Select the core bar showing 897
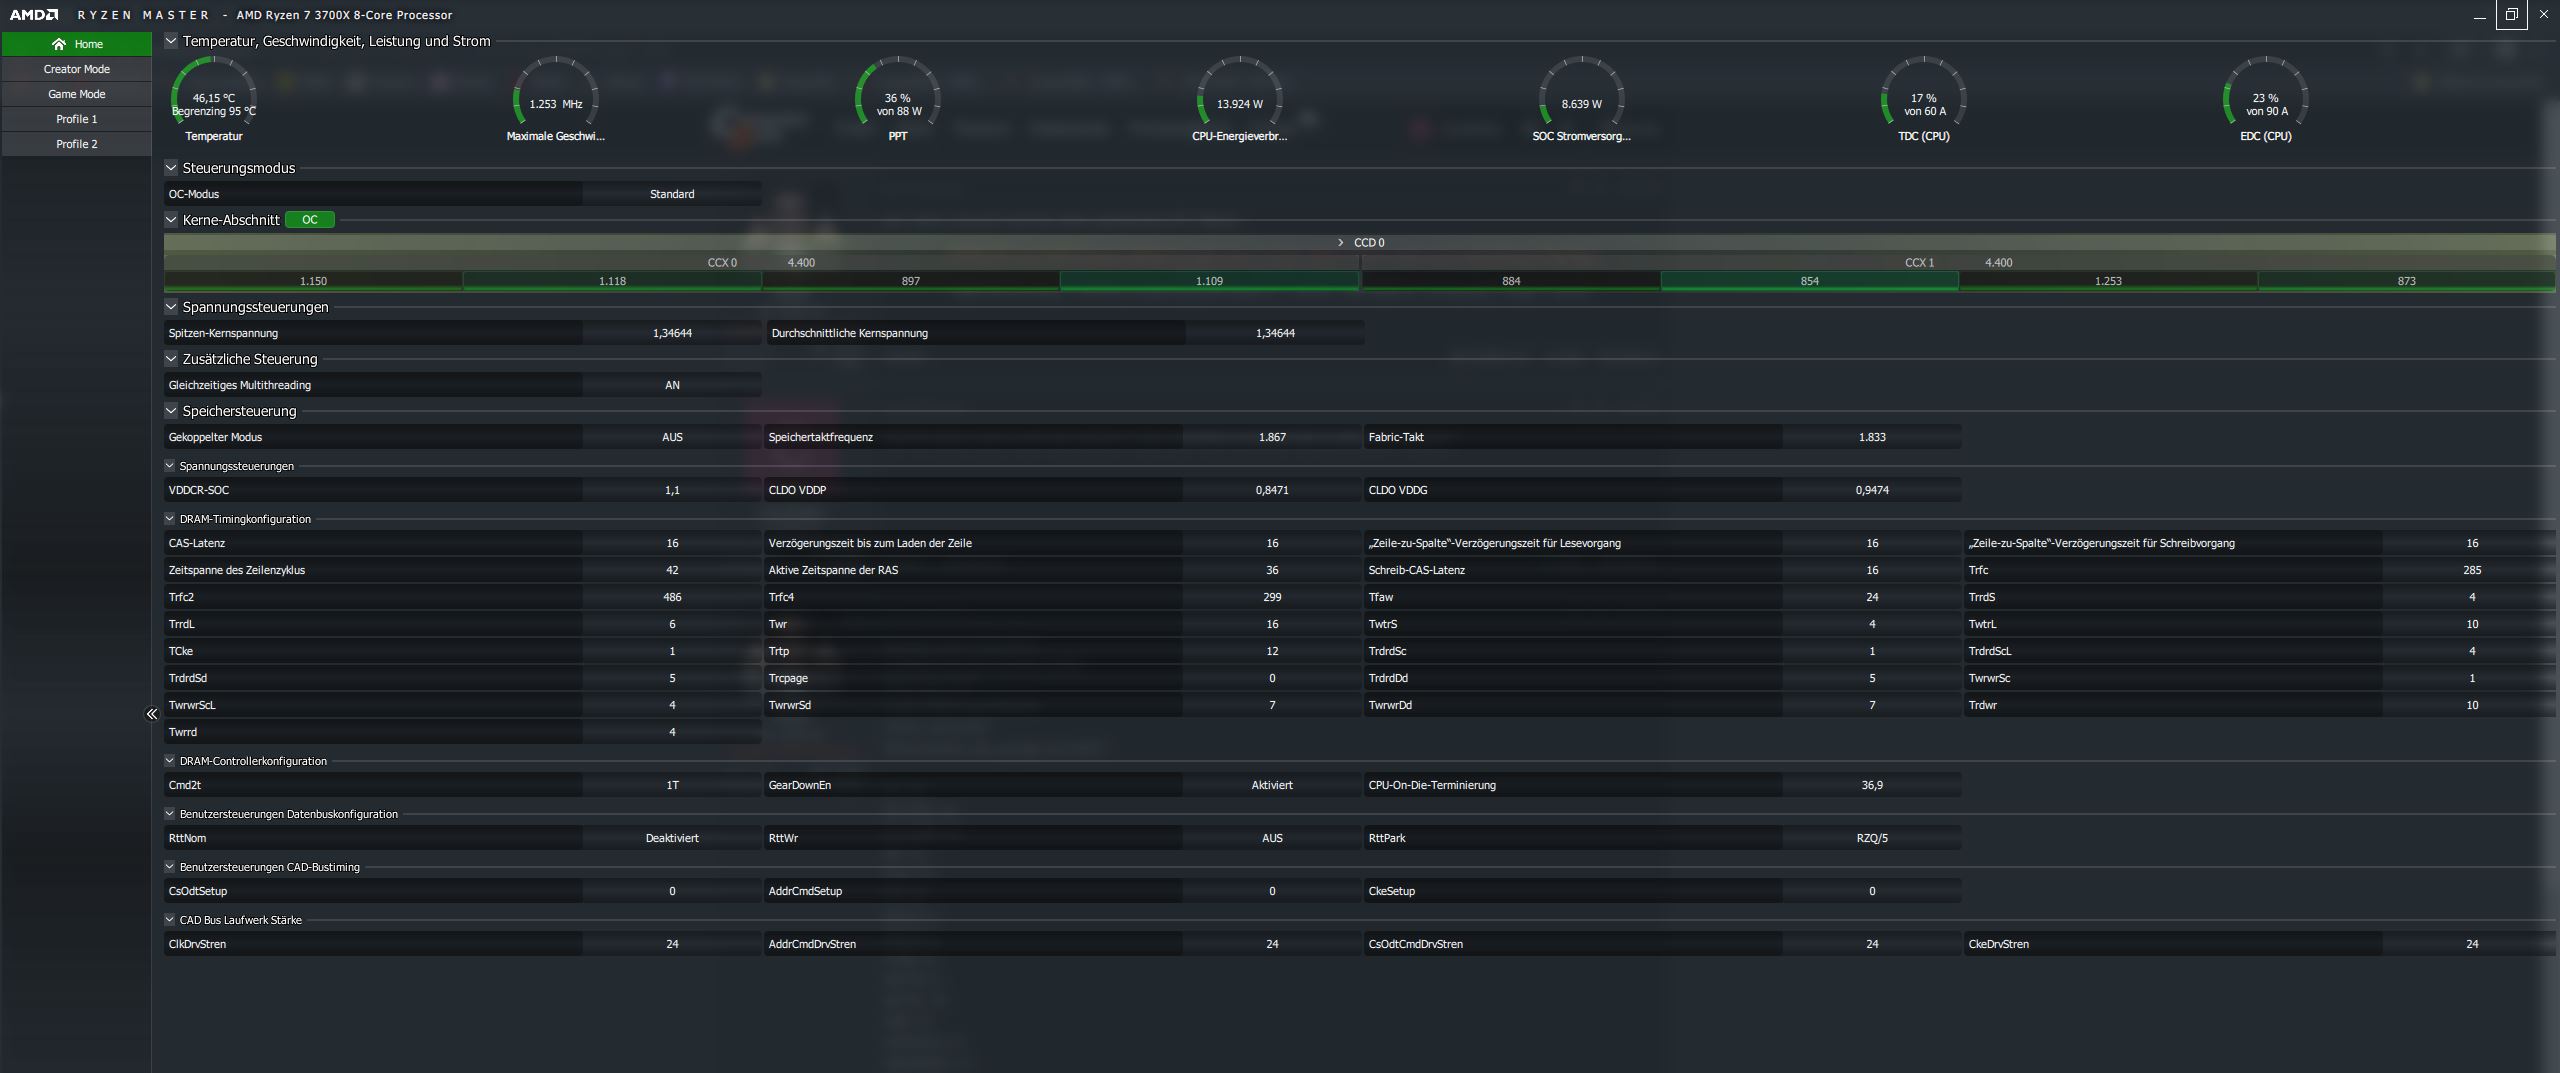Screen dimensions: 2560x1073 pos(911,282)
